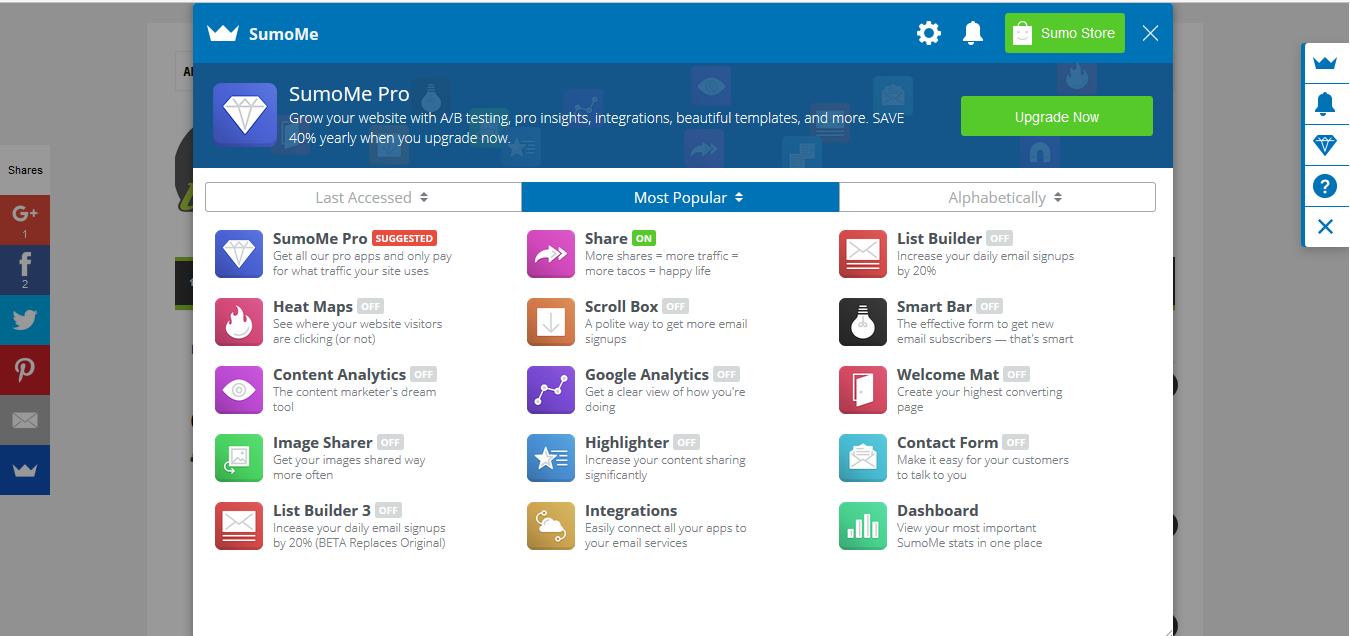1350x636 pixels.
Task: Click the Contact Form OFF badge
Action: pyautogui.click(x=1015, y=442)
